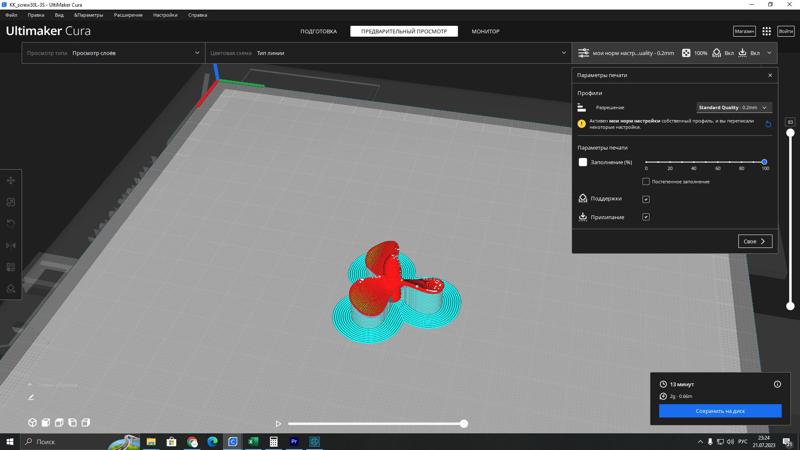
Task: Enable Постепенное заполнение checkbox
Action: pyautogui.click(x=646, y=182)
